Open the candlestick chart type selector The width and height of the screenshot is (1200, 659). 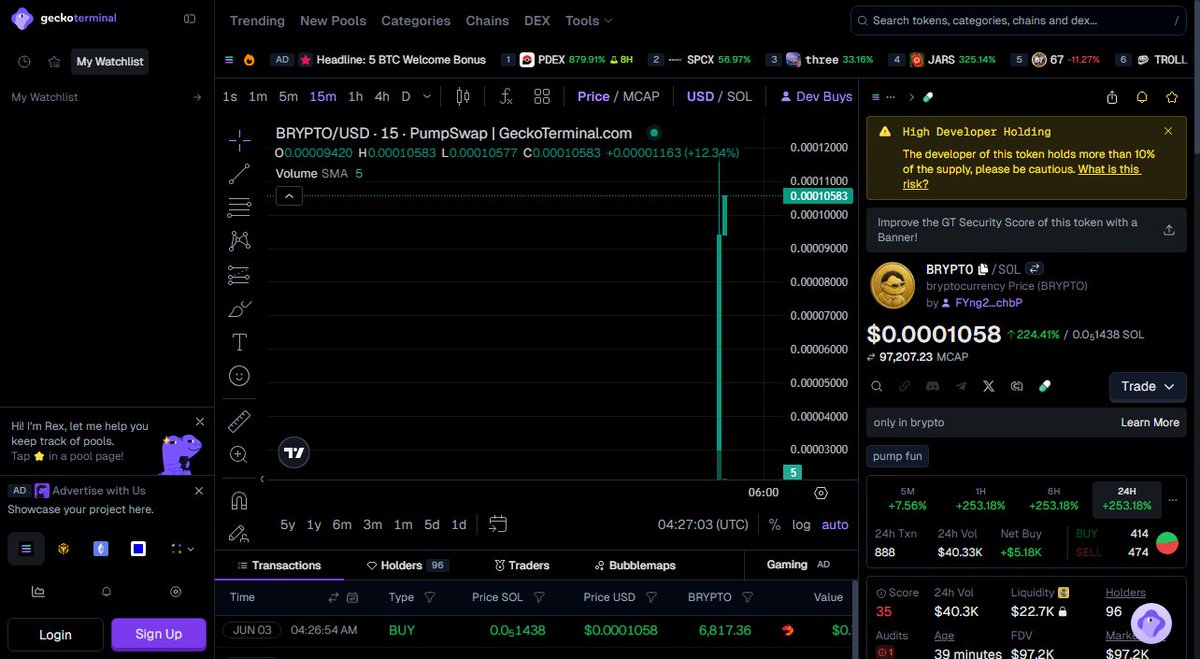click(462, 97)
